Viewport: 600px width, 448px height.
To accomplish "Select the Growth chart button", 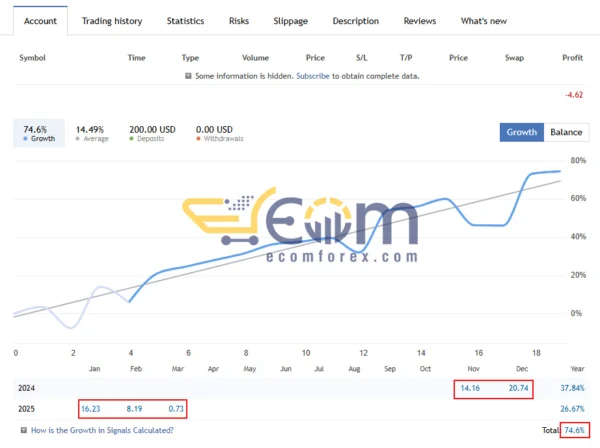I will pos(522,132).
